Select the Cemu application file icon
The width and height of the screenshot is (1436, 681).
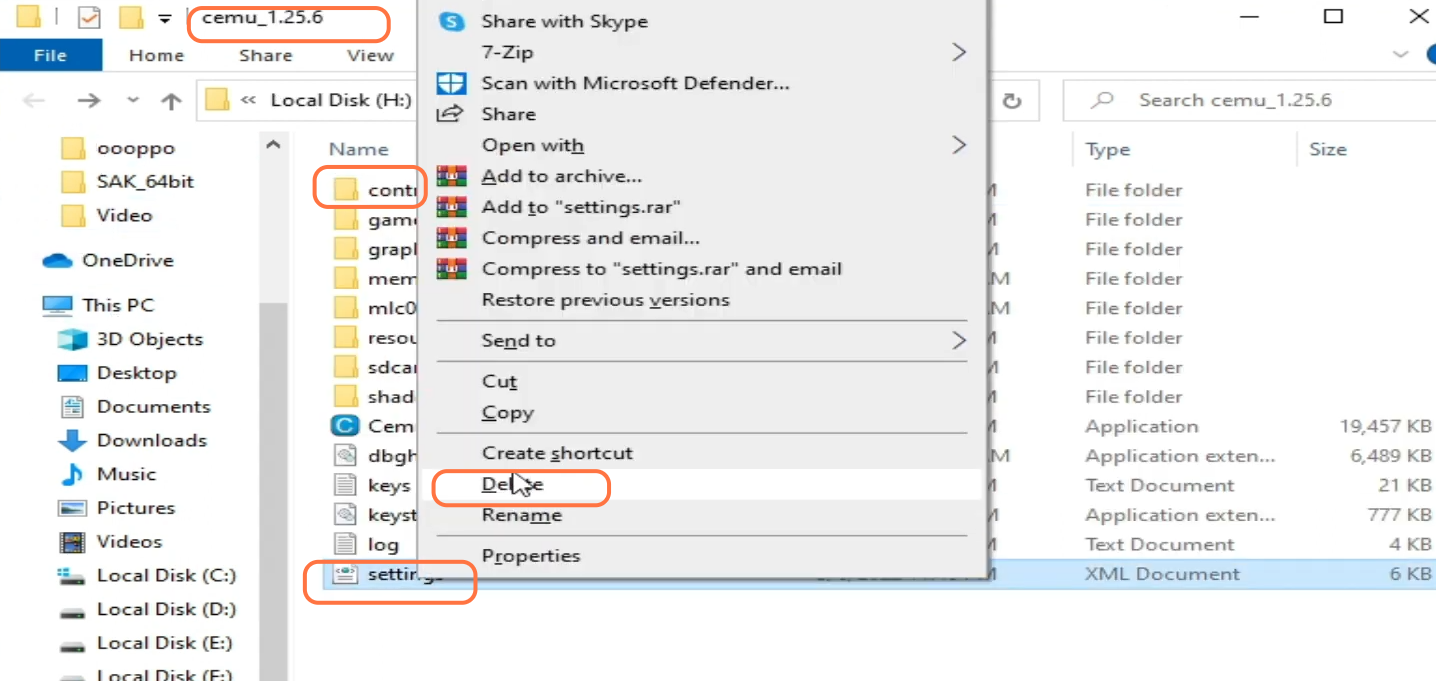click(345, 426)
